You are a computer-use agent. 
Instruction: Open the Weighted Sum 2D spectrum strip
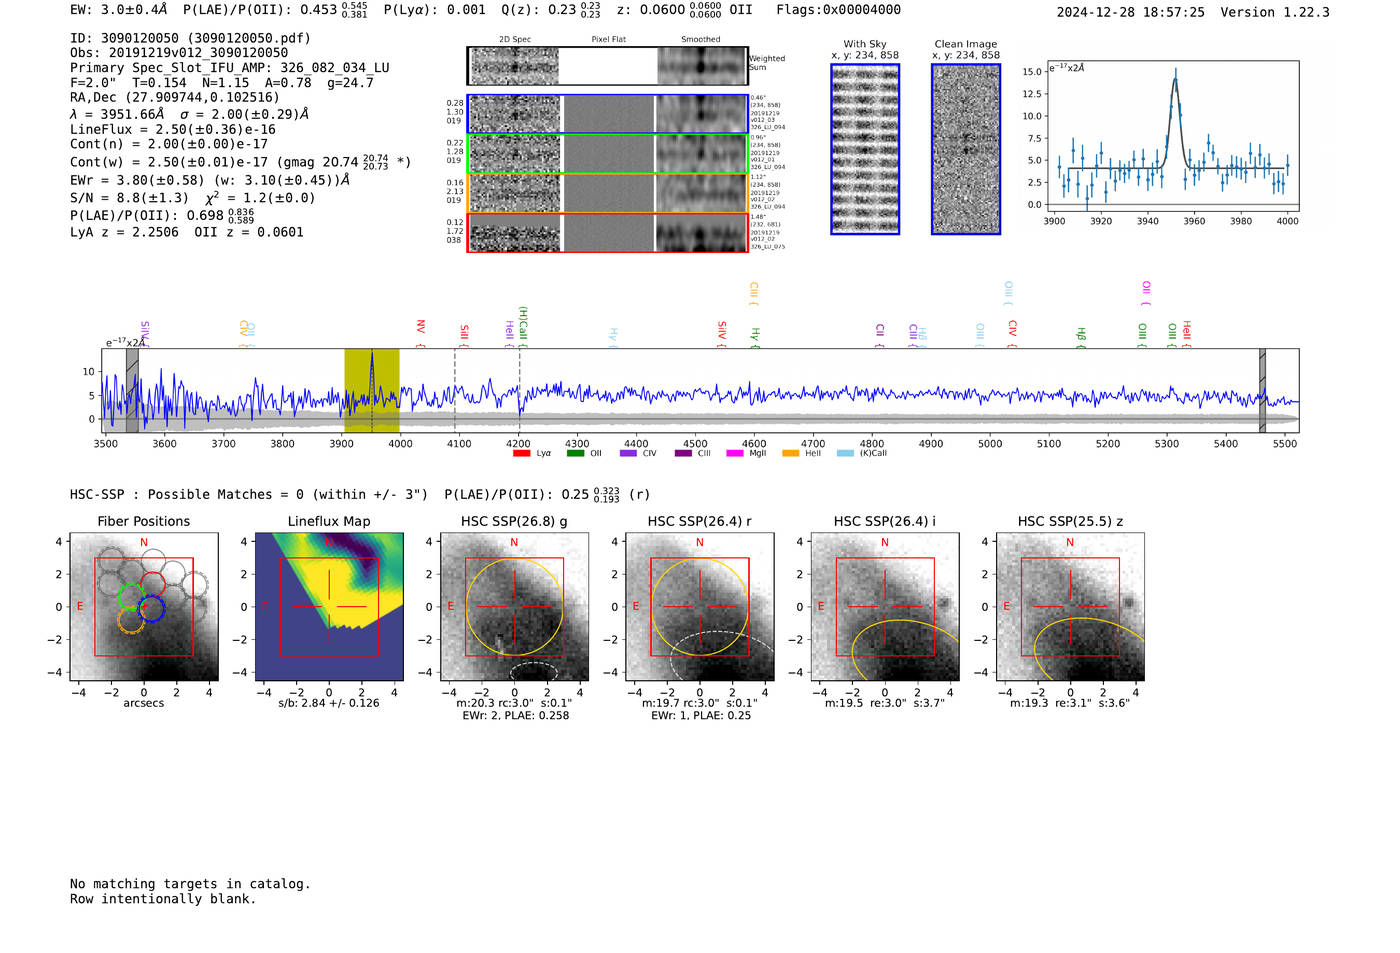(x=607, y=66)
